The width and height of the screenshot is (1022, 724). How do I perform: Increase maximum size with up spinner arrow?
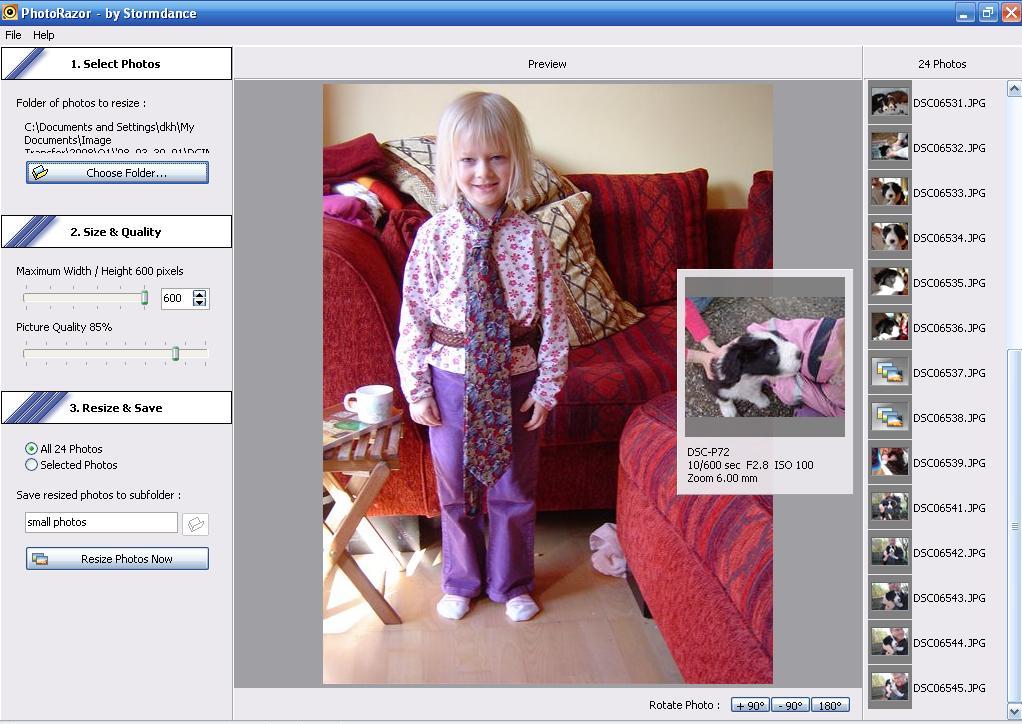point(200,294)
